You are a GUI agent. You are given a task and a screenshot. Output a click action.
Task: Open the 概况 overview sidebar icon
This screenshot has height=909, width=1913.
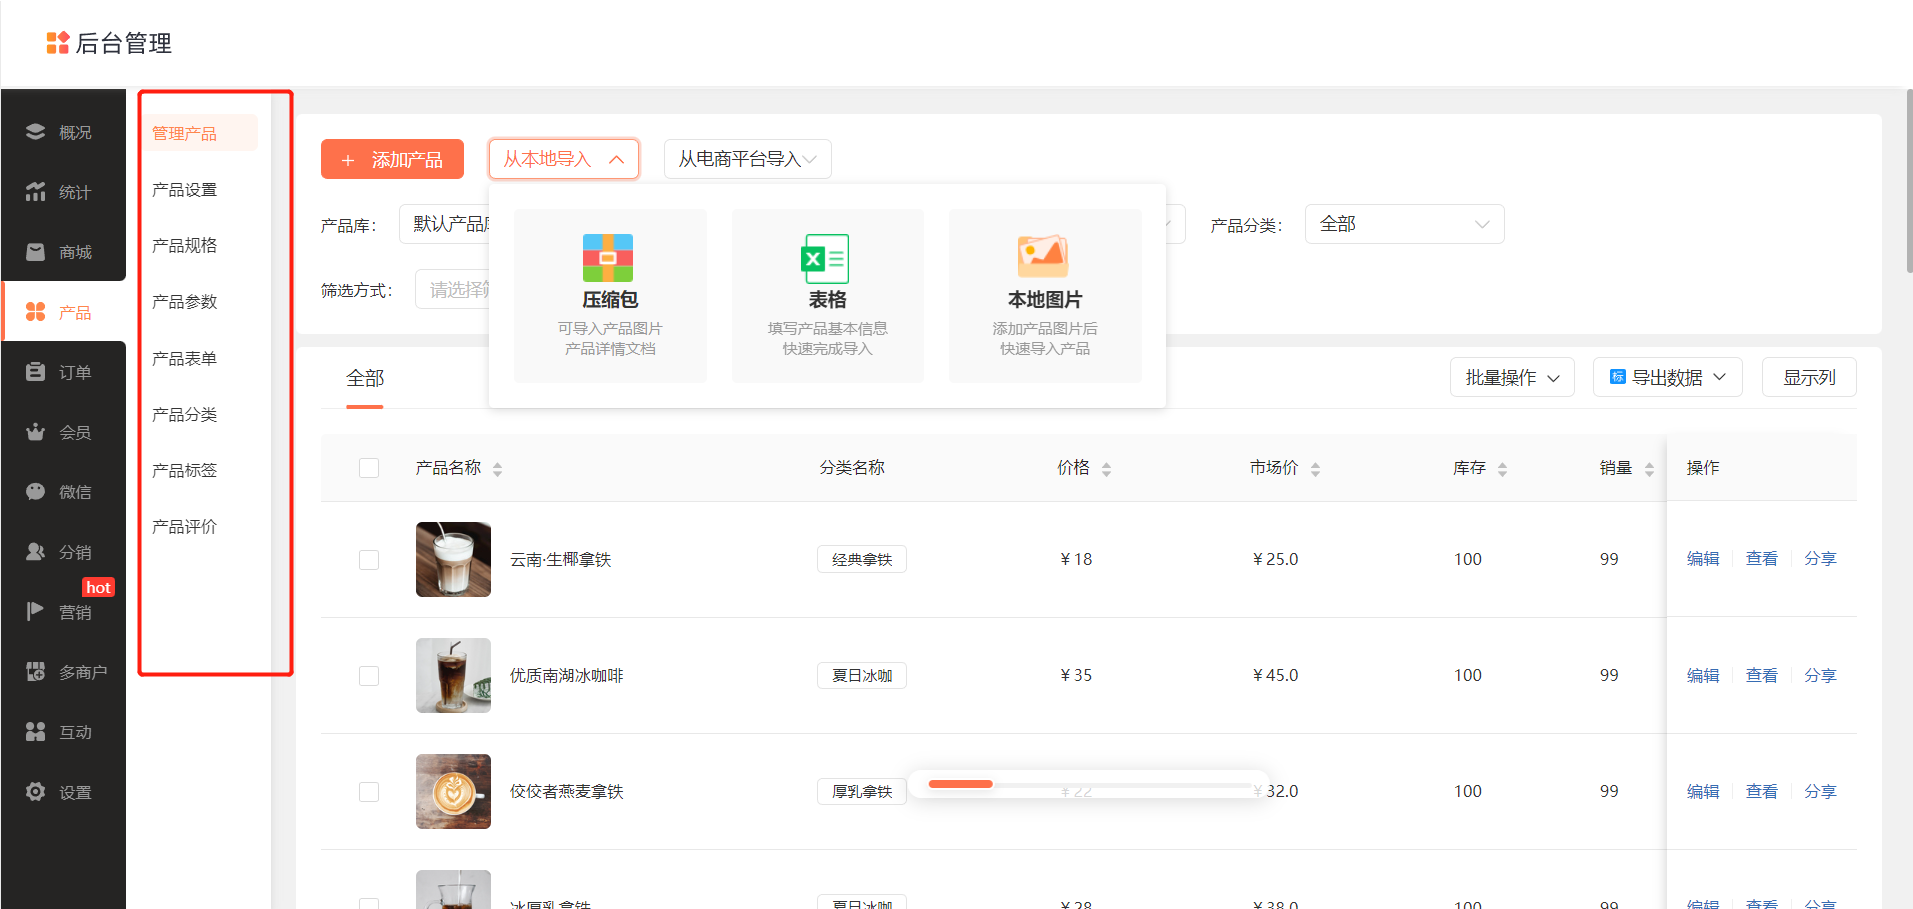click(x=35, y=132)
